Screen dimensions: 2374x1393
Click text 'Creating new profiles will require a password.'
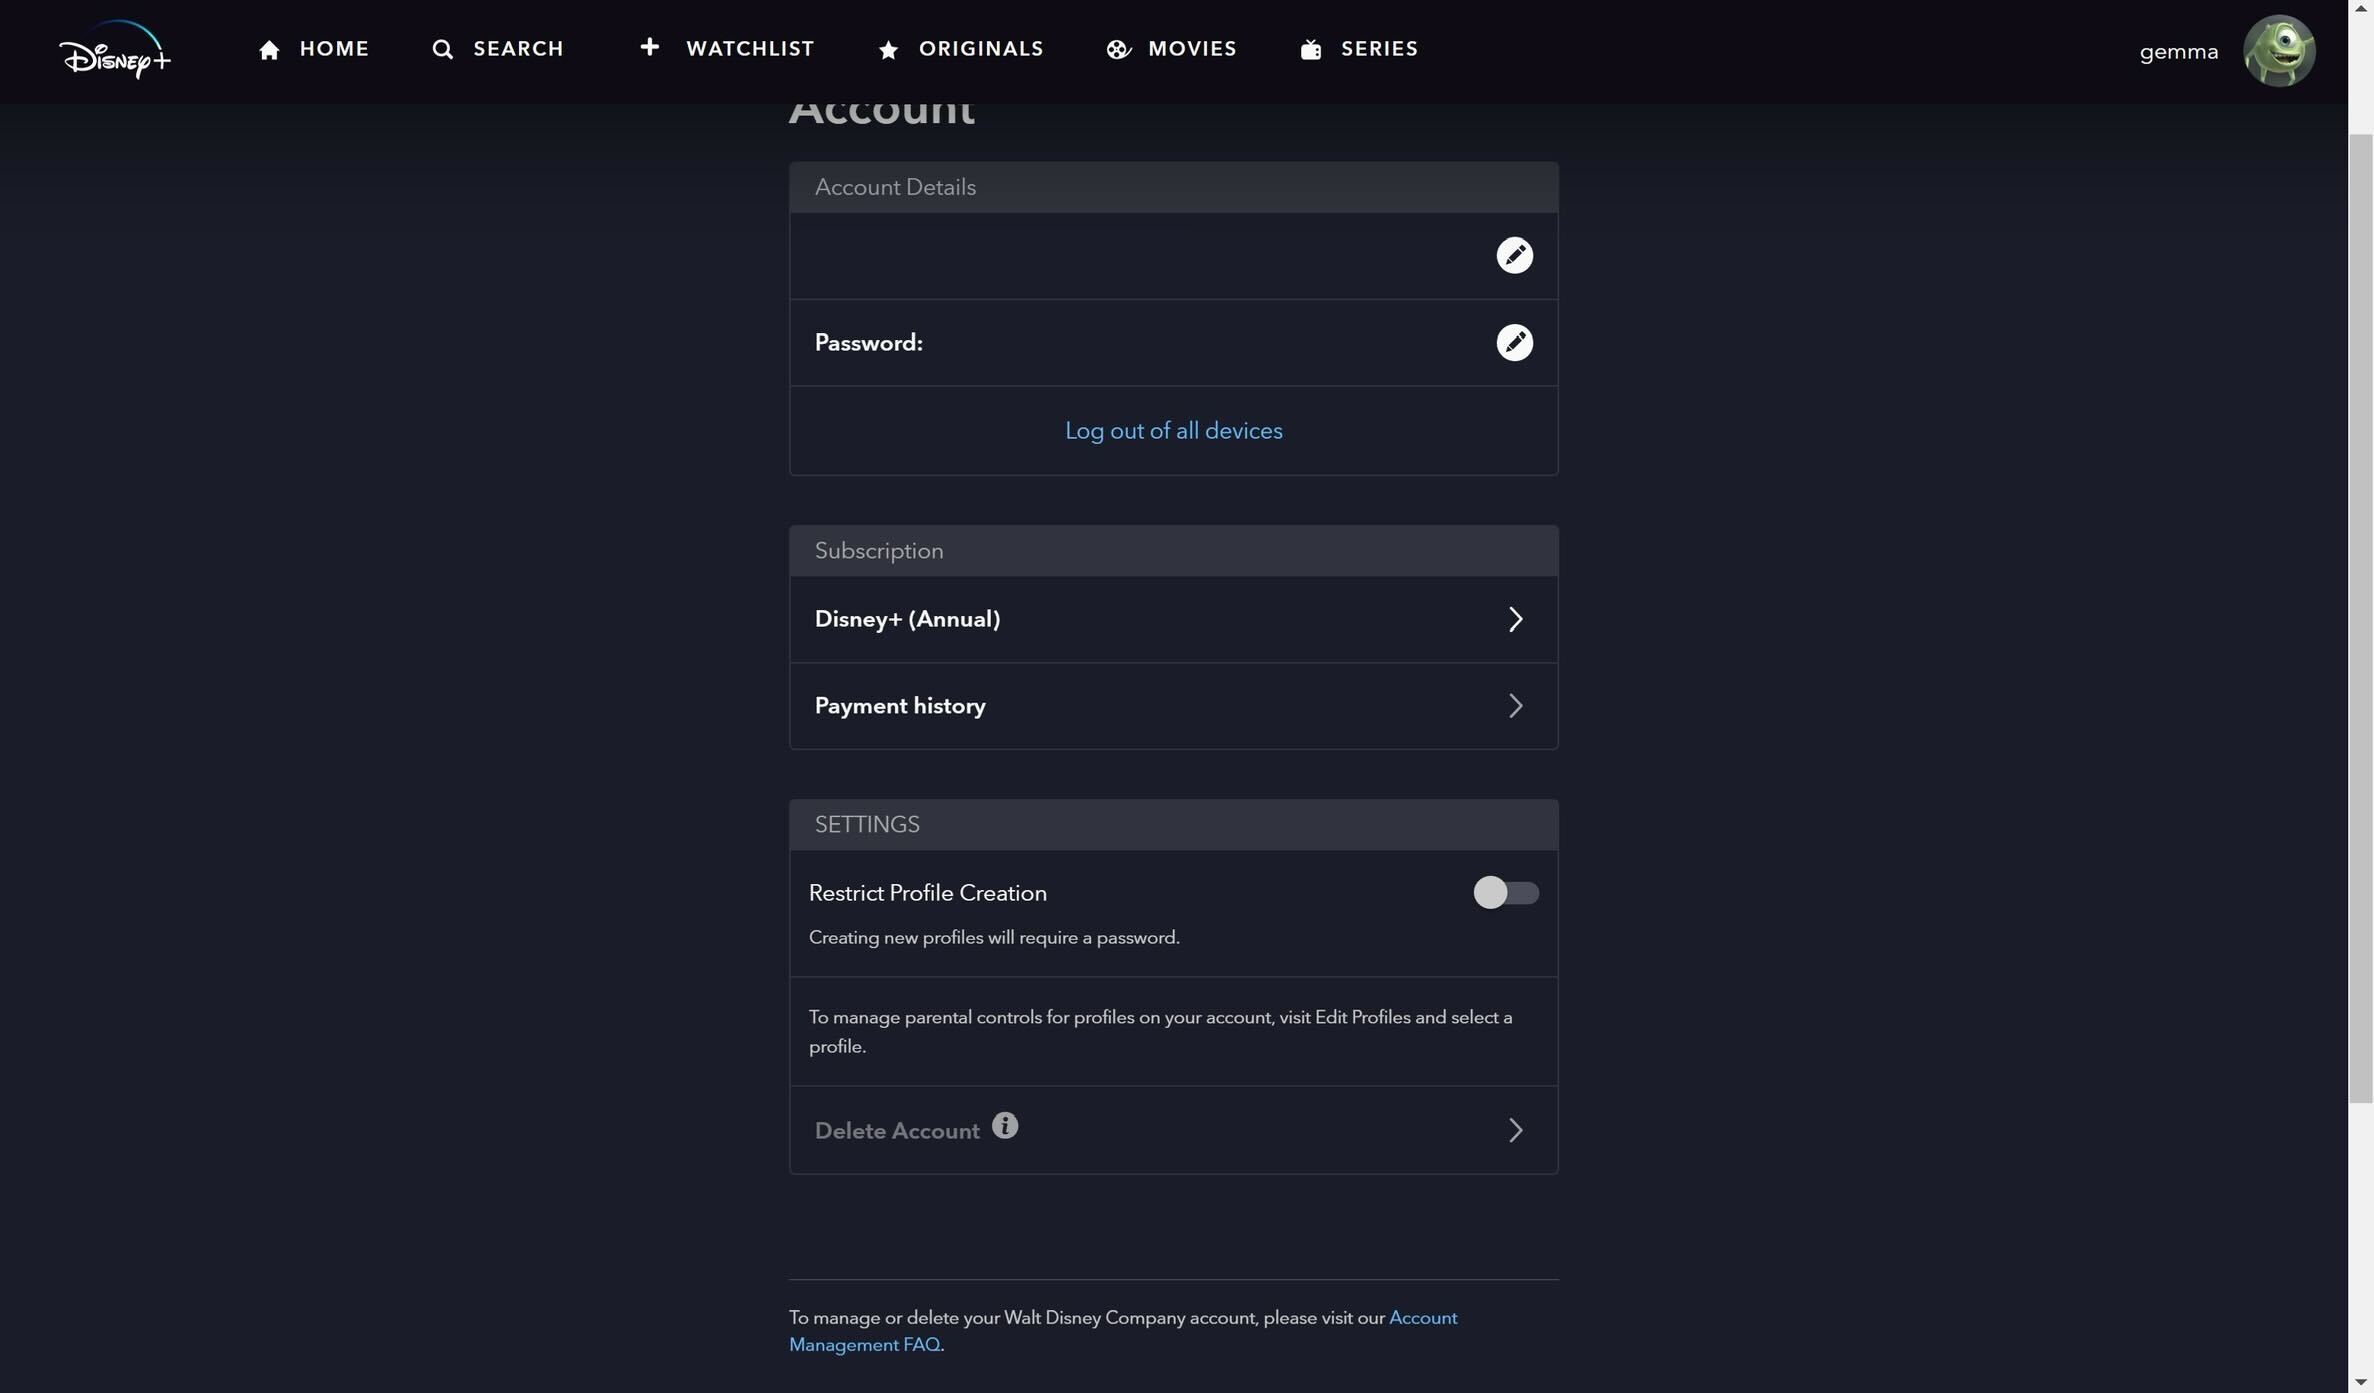[994, 938]
